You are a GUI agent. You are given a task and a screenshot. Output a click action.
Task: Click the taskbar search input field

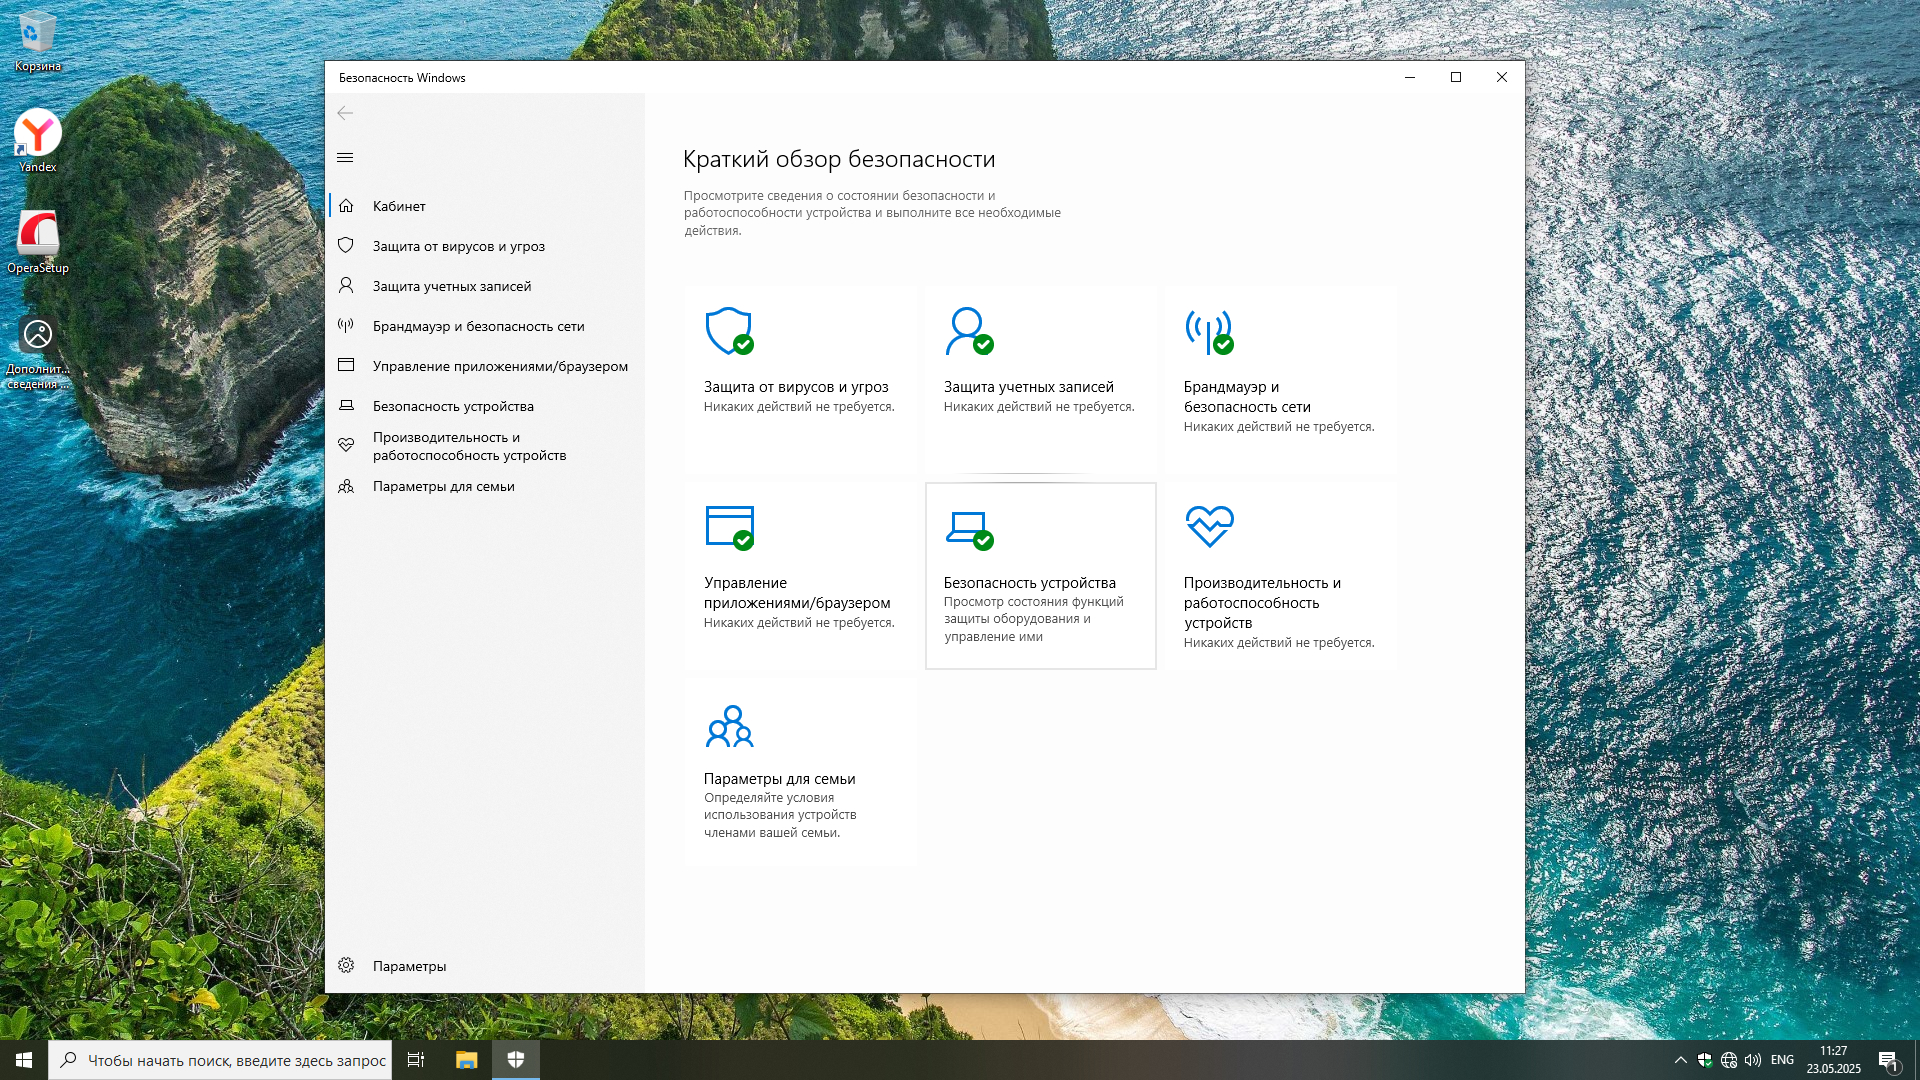[236, 1060]
